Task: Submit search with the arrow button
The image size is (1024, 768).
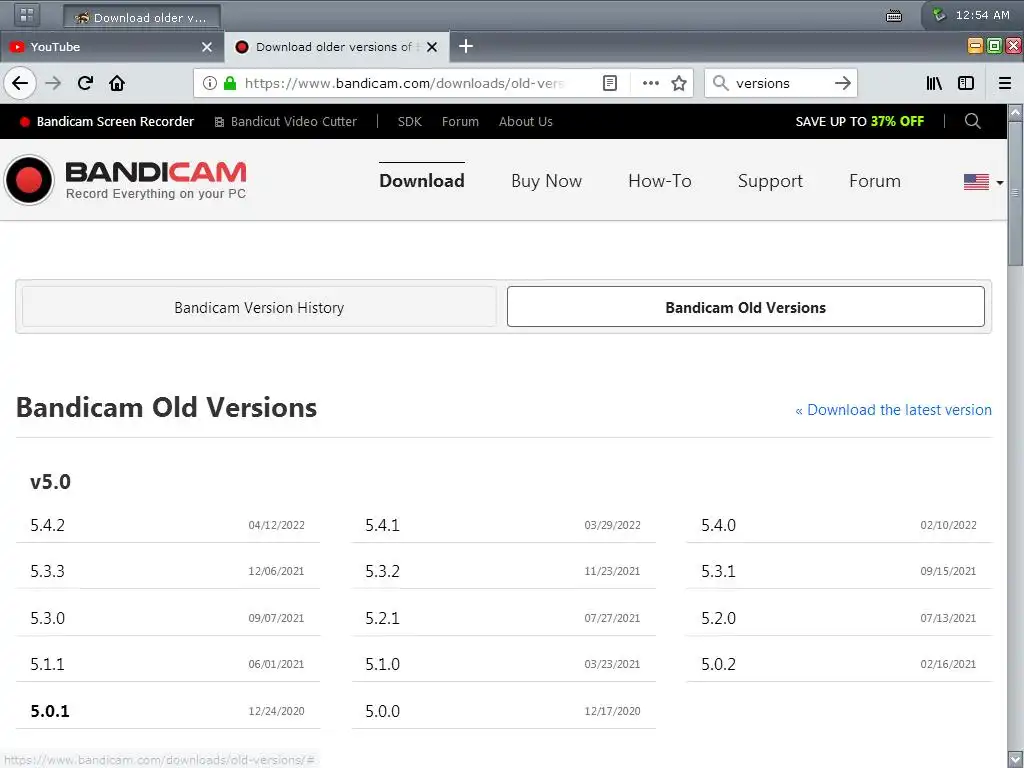Action: (x=843, y=83)
